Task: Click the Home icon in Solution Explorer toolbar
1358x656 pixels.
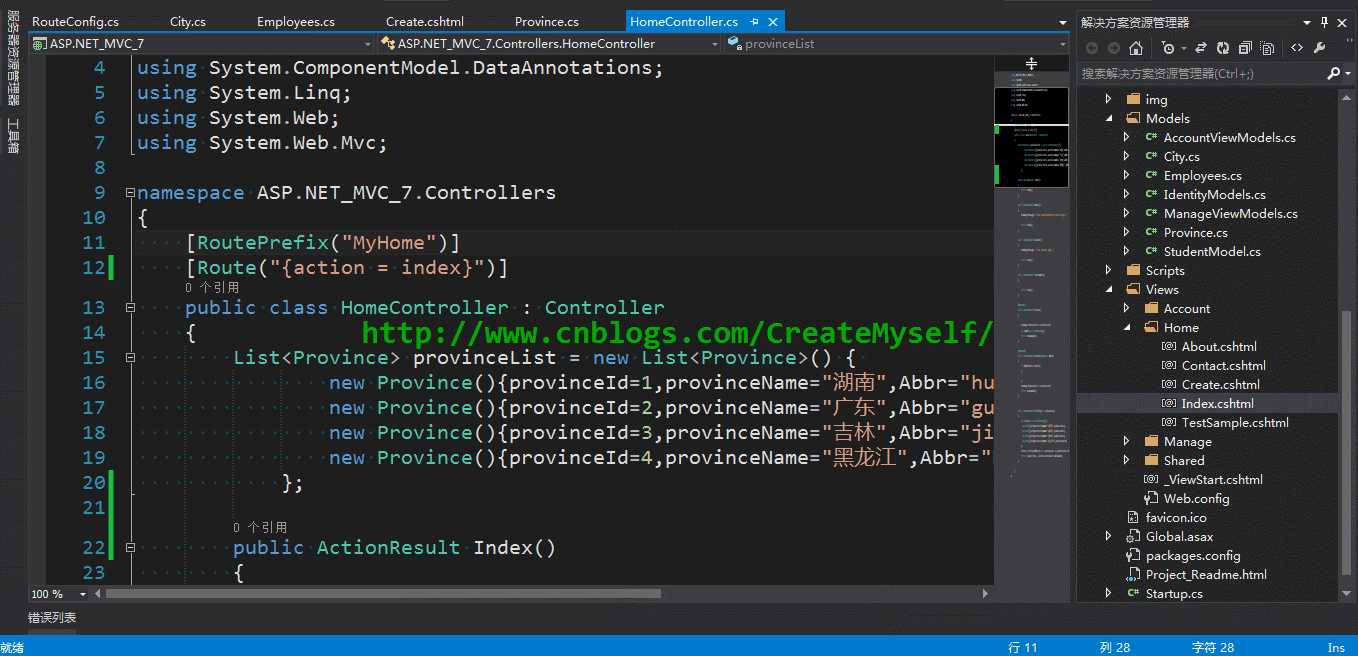Action: [1136, 48]
